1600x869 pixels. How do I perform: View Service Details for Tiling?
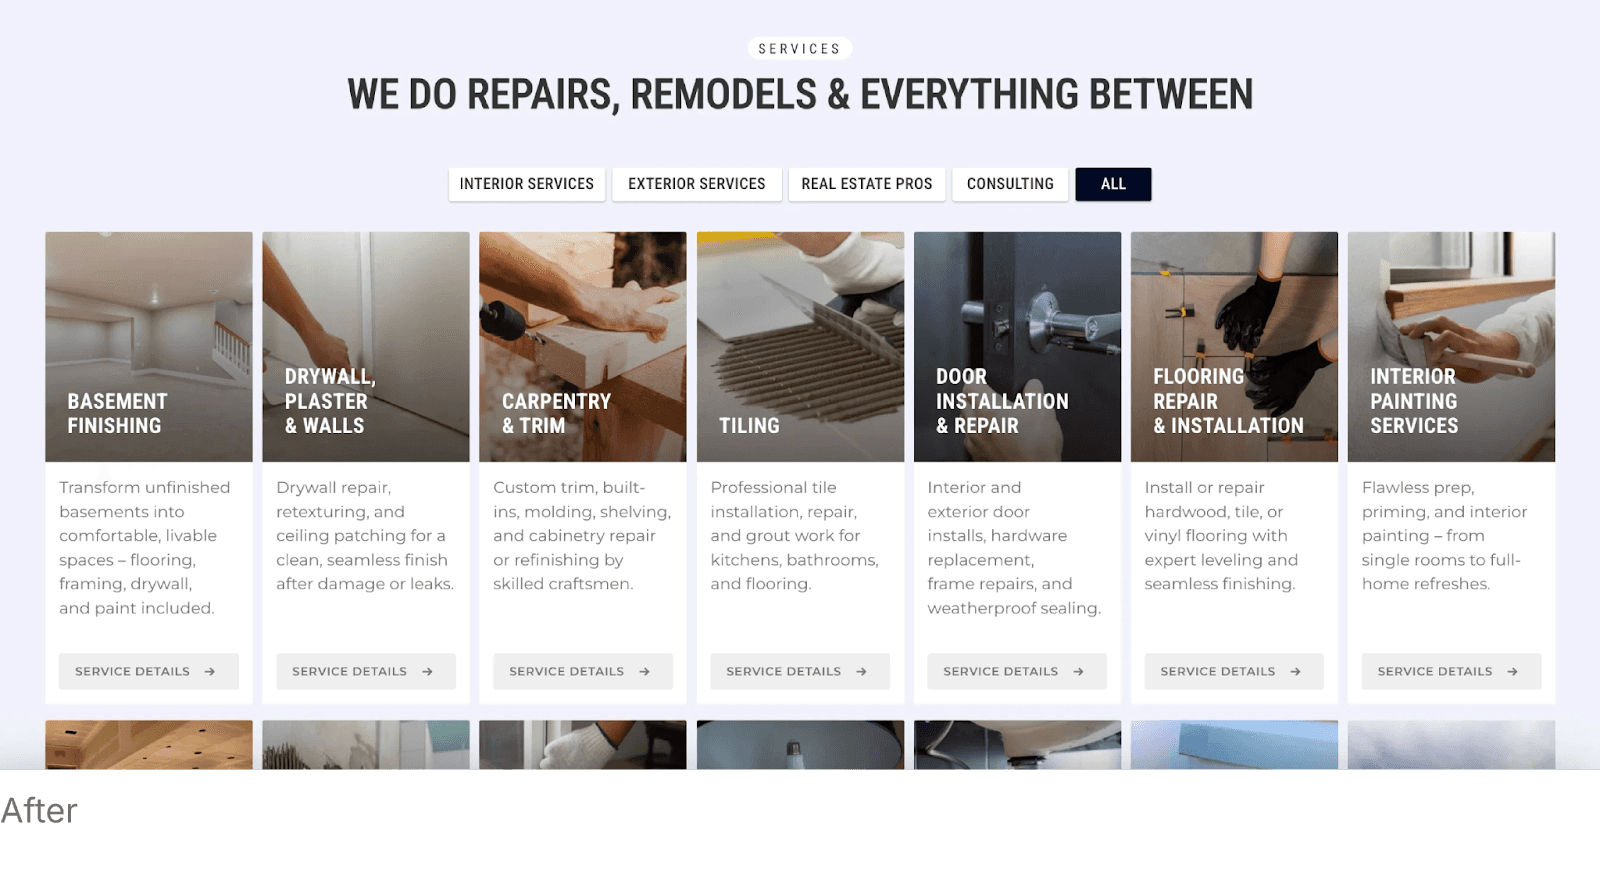pyautogui.click(x=800, y=672)
